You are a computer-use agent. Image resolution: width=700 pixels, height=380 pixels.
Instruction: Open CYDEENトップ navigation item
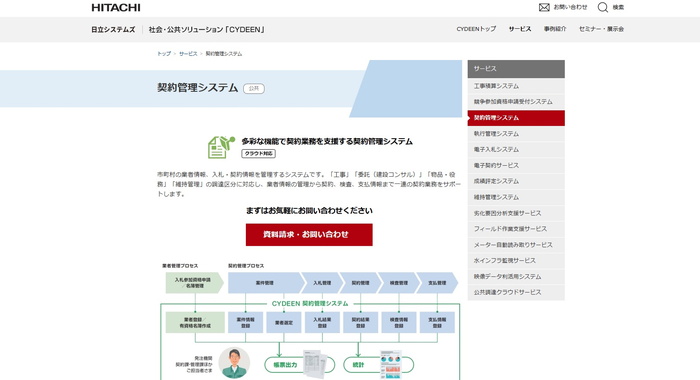(x=476, y=29)
